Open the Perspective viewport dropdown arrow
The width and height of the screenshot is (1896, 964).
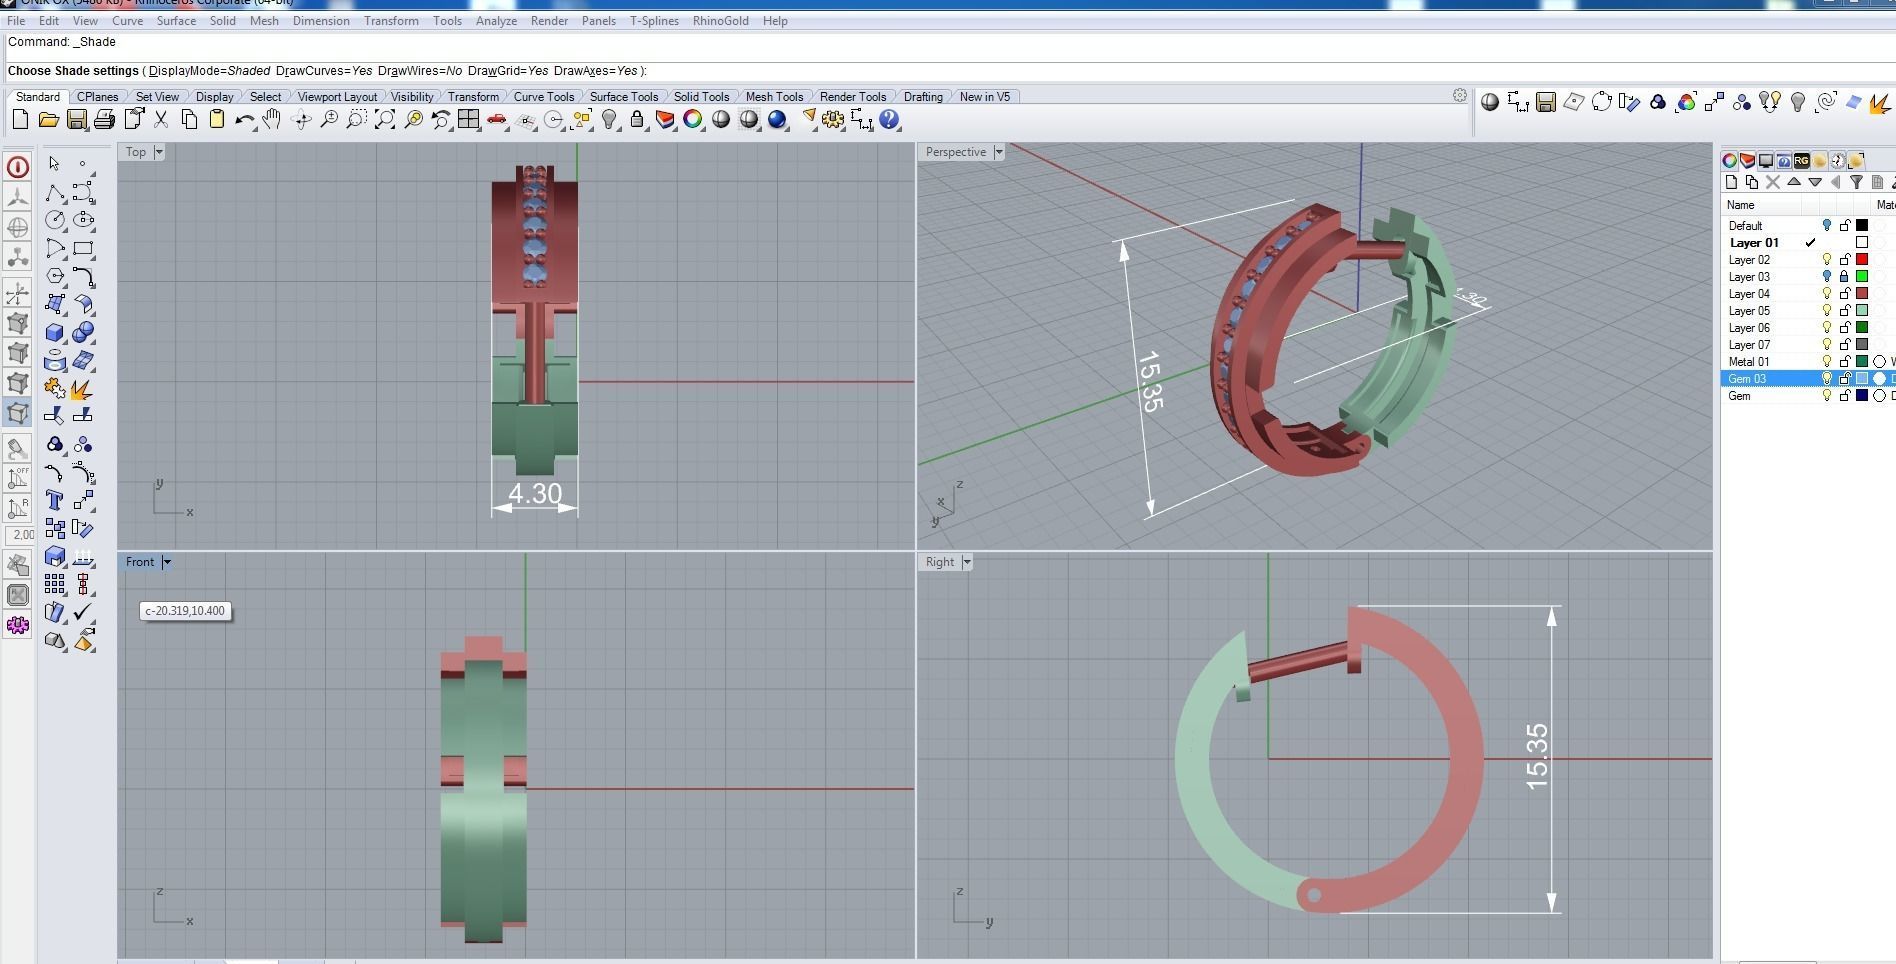998,152
